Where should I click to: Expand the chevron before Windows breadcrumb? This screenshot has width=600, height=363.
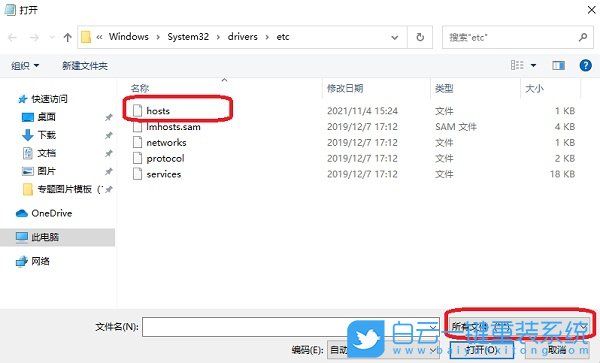point(99,37)
